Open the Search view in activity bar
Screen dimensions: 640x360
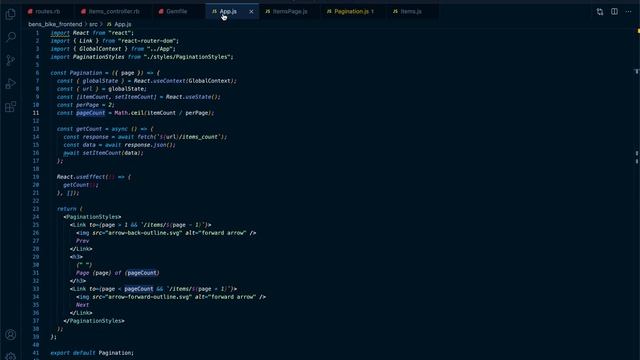11,37
